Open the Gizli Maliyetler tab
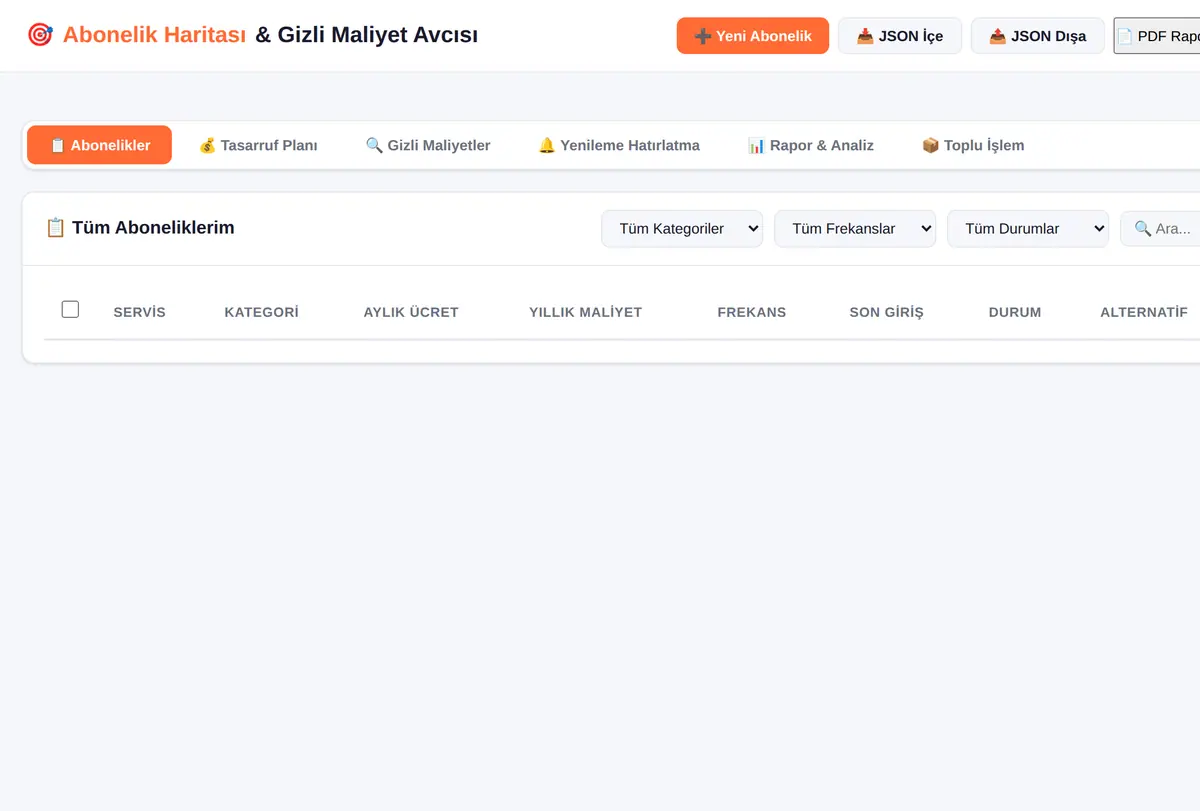Image resolution: width=1200 pixels, height=811 pixels. pos(428,145)
